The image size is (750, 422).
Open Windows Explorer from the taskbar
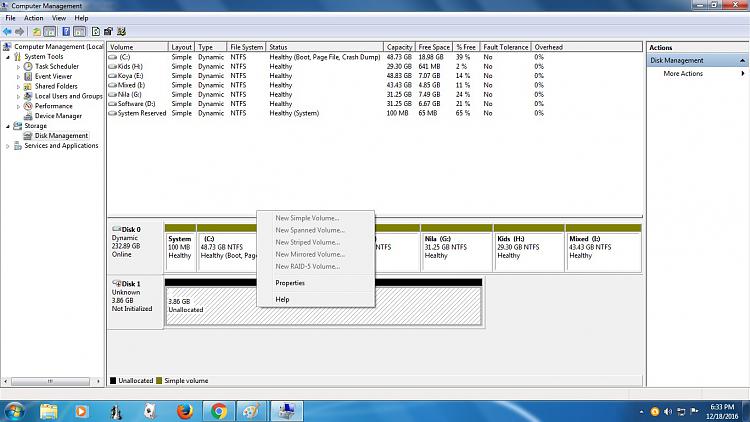tap(48, 411)
